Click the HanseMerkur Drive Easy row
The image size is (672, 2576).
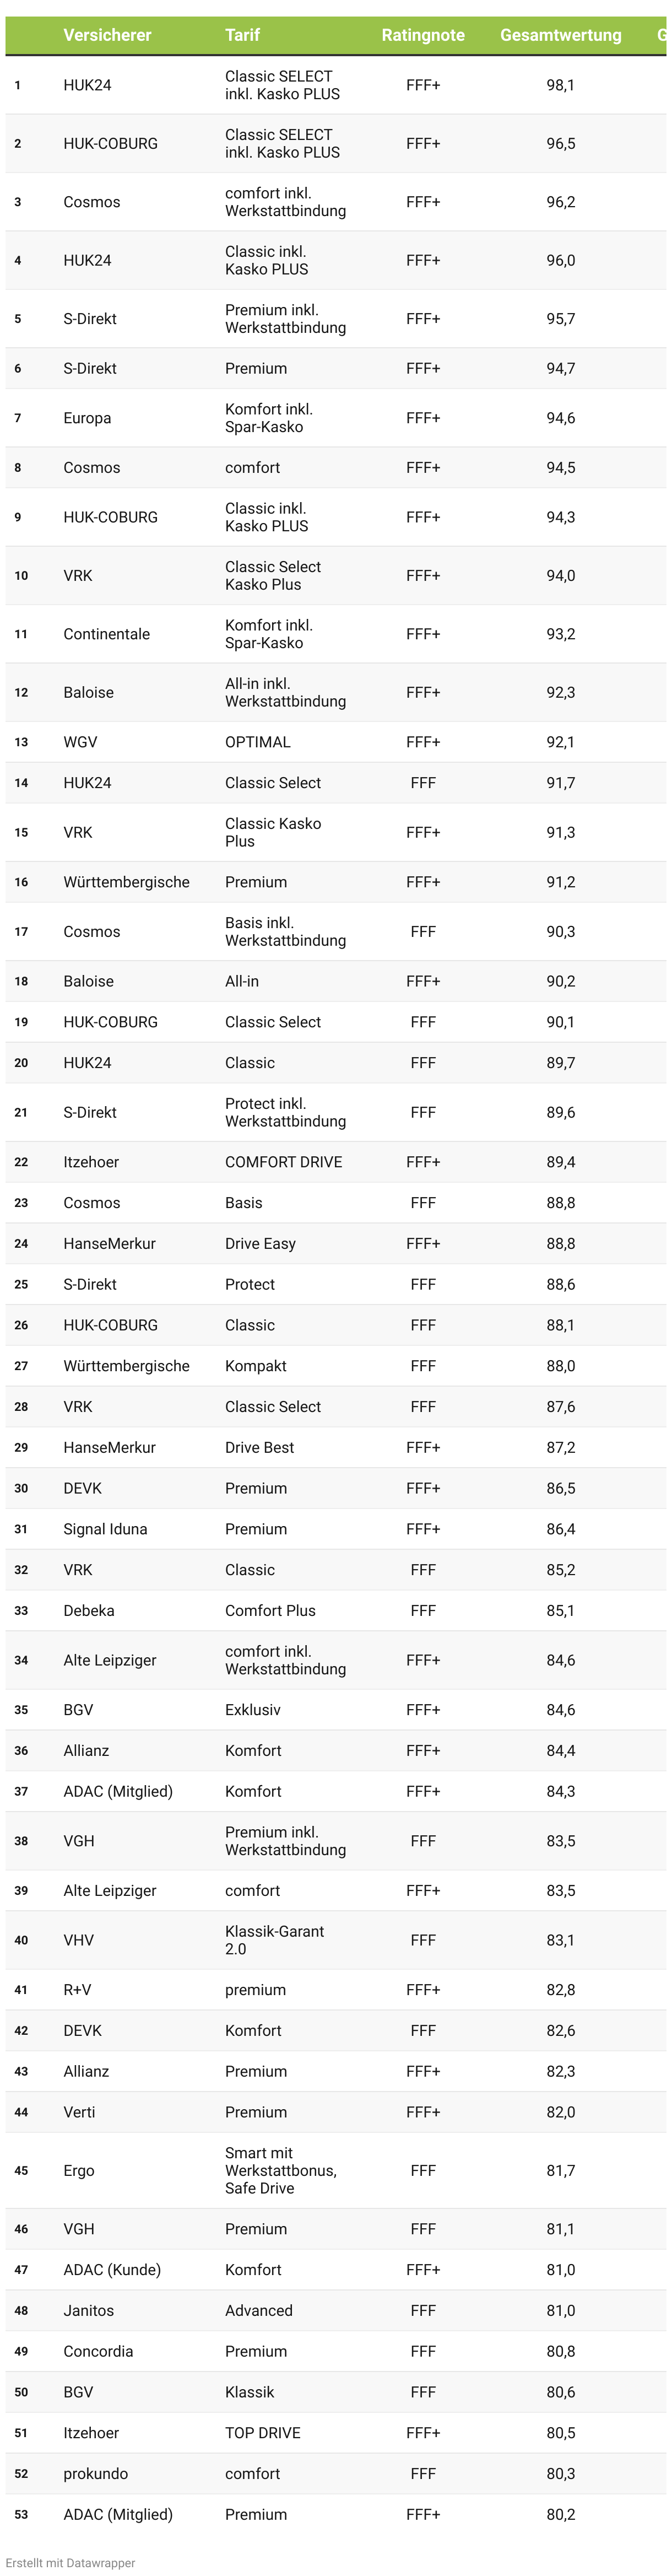click(336, 1244)
